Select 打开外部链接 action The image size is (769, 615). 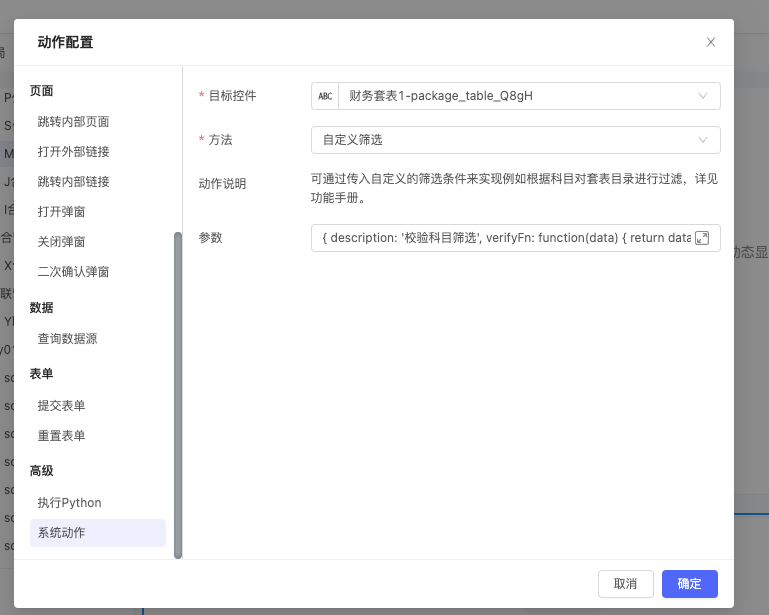pos(74,152)
